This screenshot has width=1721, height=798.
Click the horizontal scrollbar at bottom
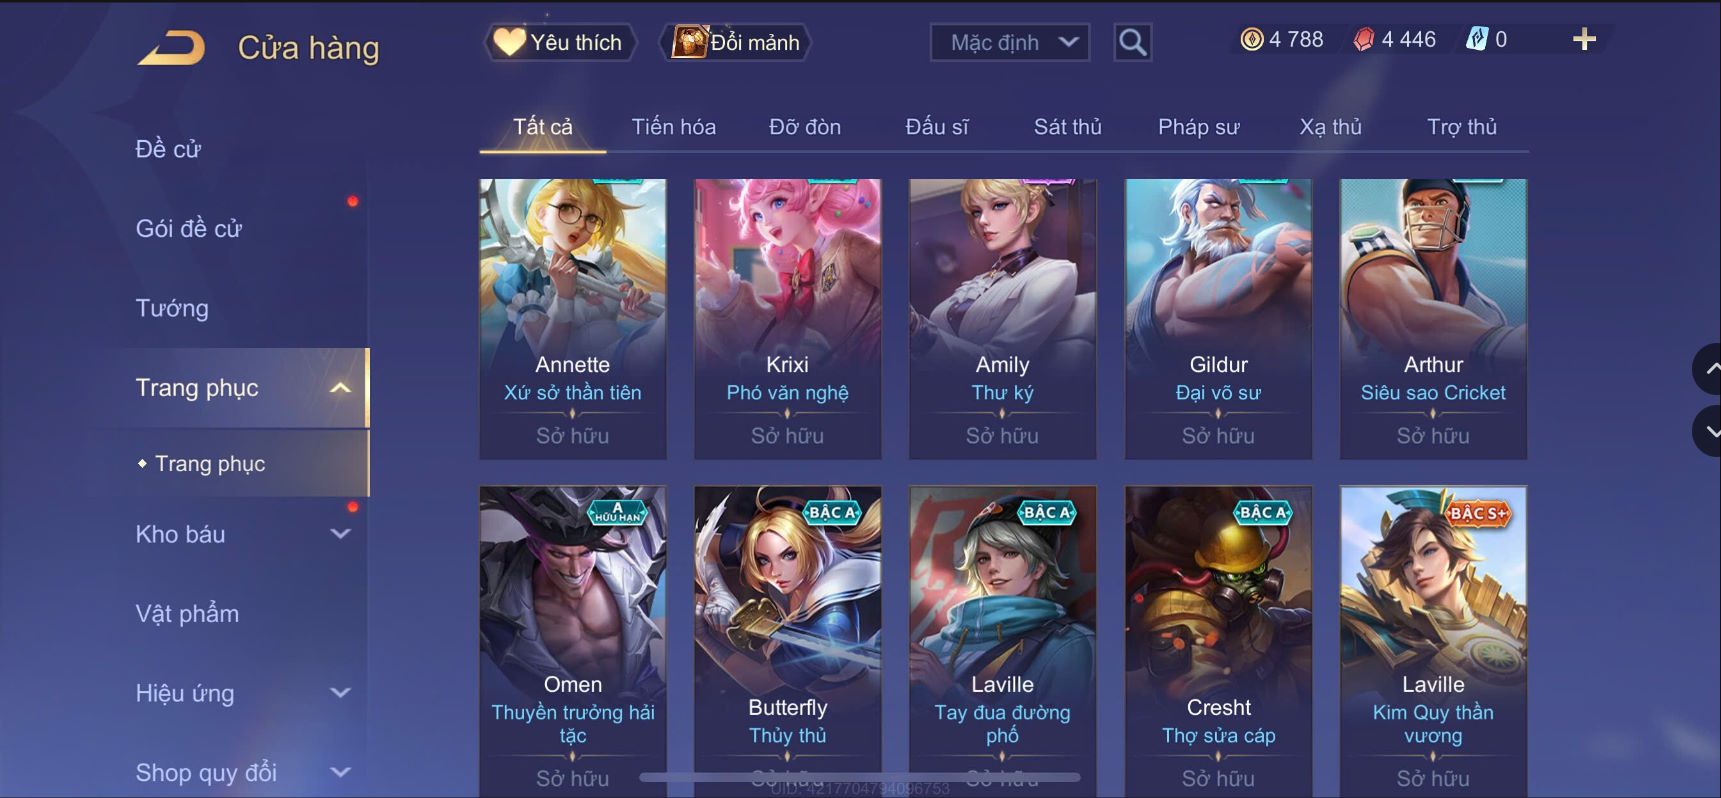click(x=860, y=777)
